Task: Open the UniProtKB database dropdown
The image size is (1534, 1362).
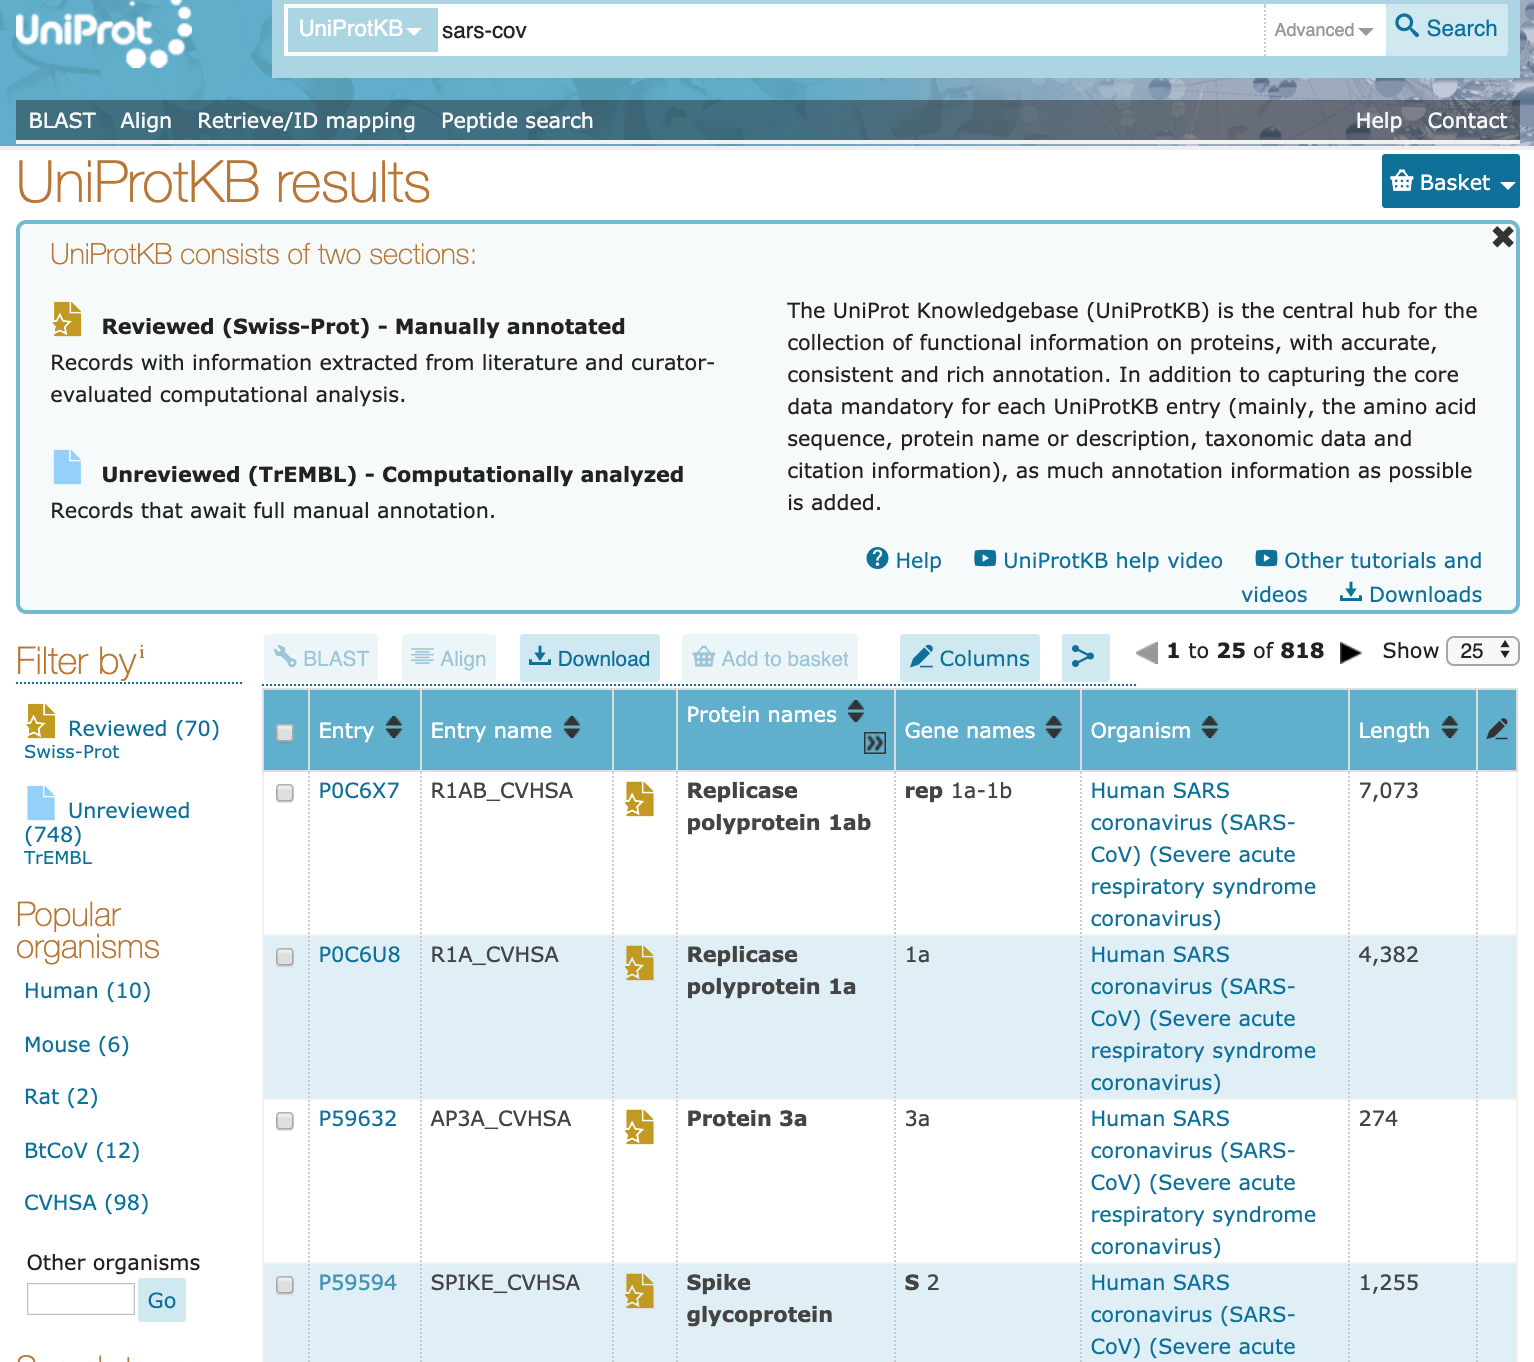Action: tap(360, 30)
